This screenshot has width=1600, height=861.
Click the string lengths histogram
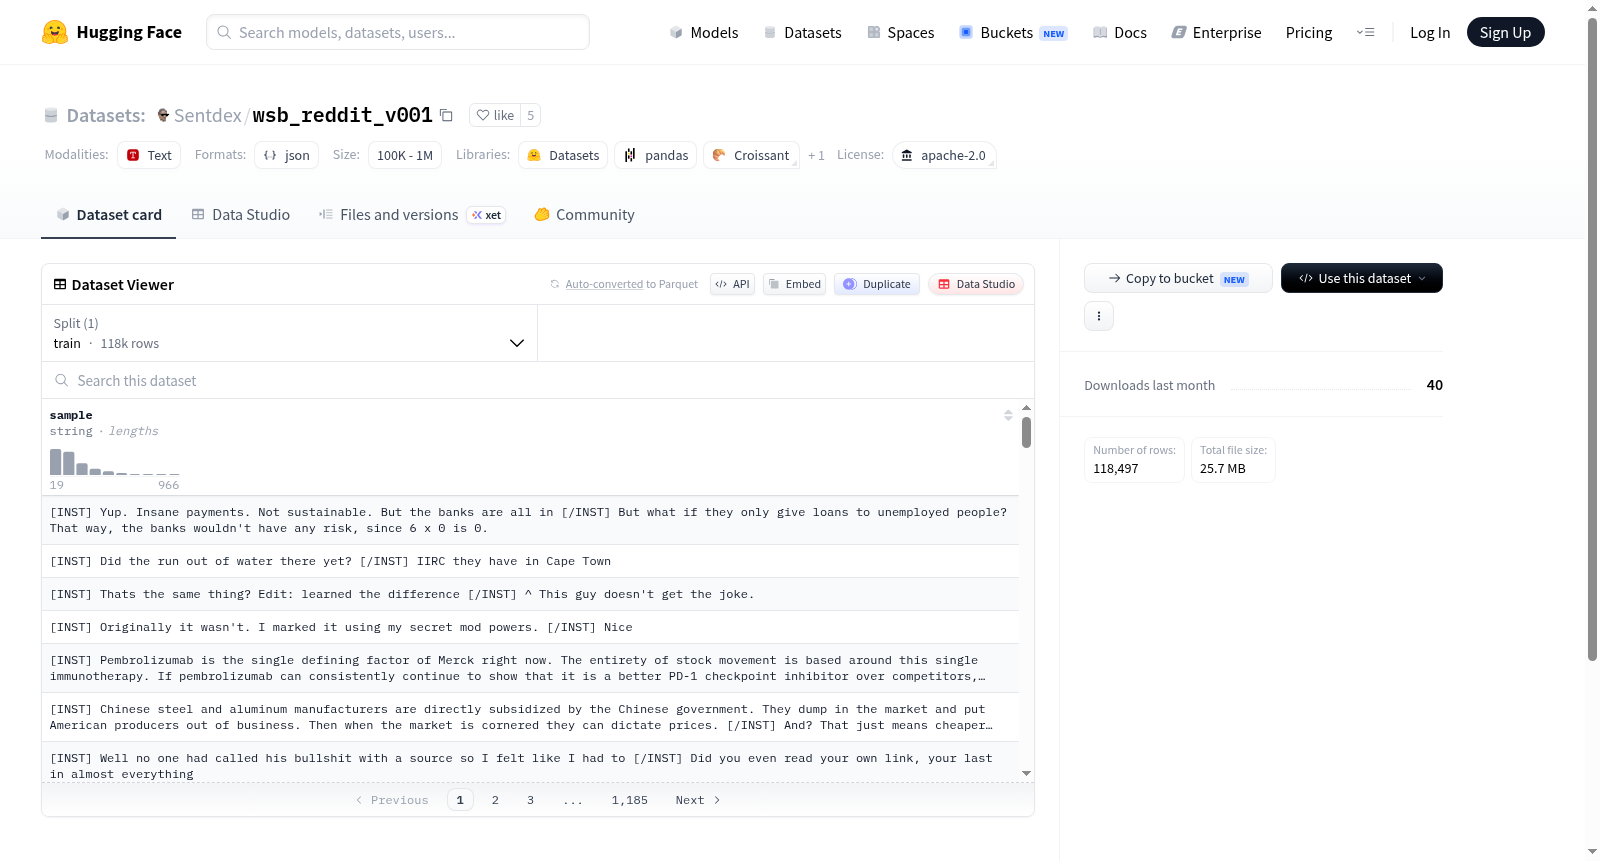[x=115, y=461]
